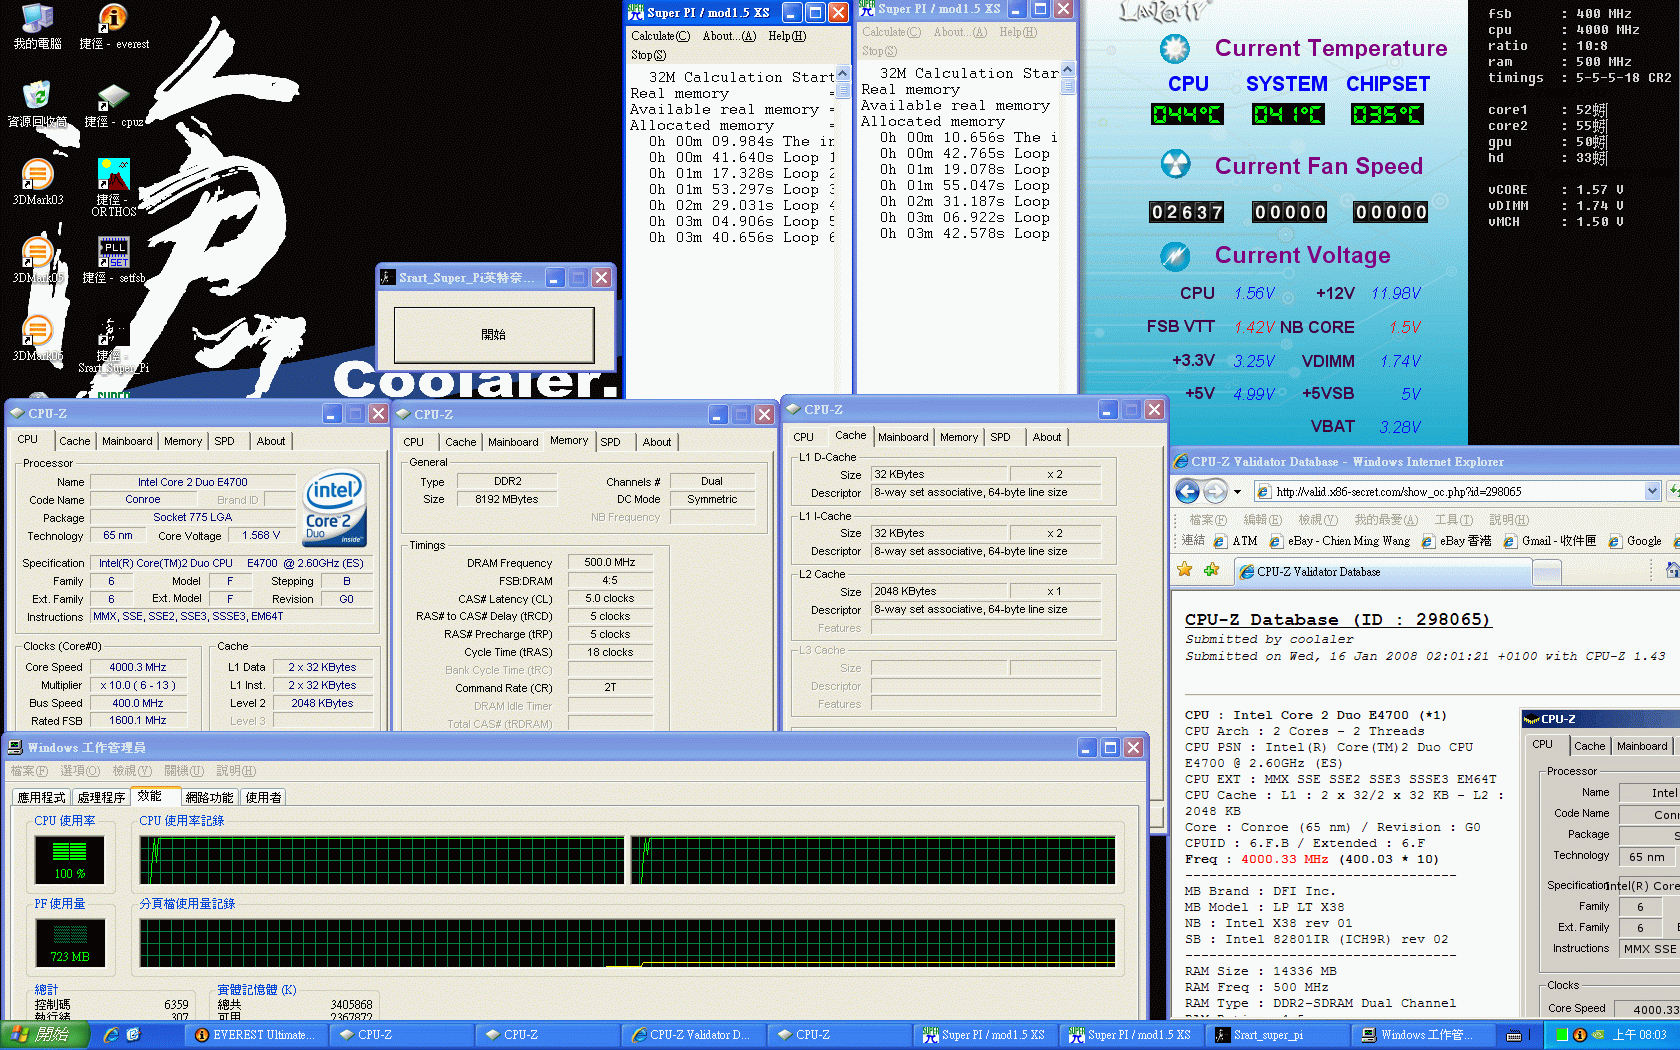The height and width of the screenshot is (1050, 1680).
Task: Click the Internet Explorer back arrow
Action: pos(1187,491)
